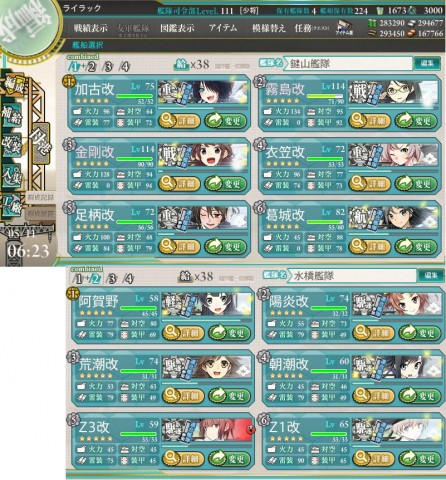Click the 変更 swap button for 霧島改

click(x=416, y=121)
